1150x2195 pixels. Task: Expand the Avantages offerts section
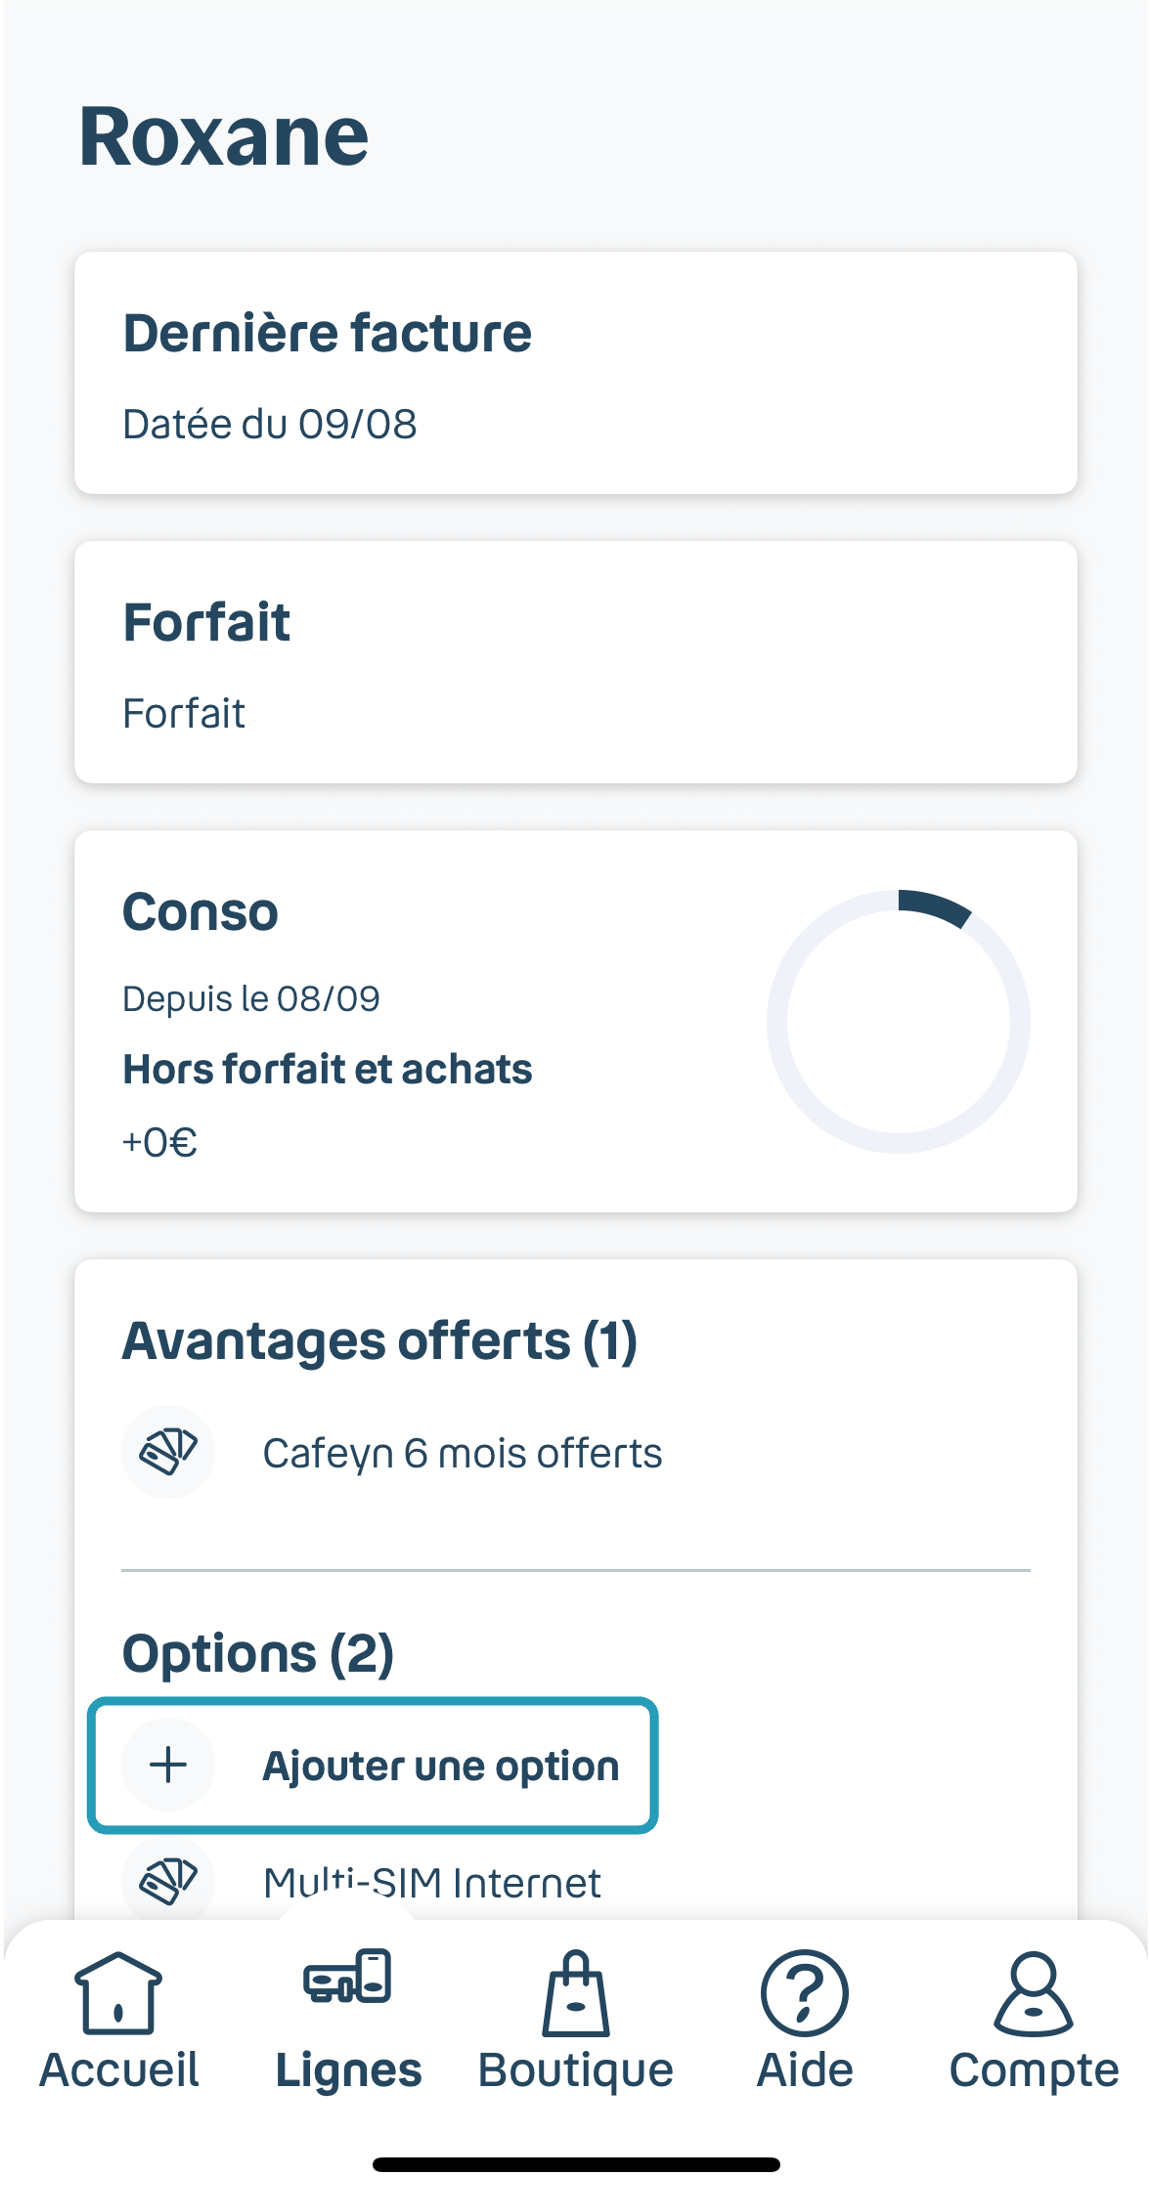pos(380,1340)
